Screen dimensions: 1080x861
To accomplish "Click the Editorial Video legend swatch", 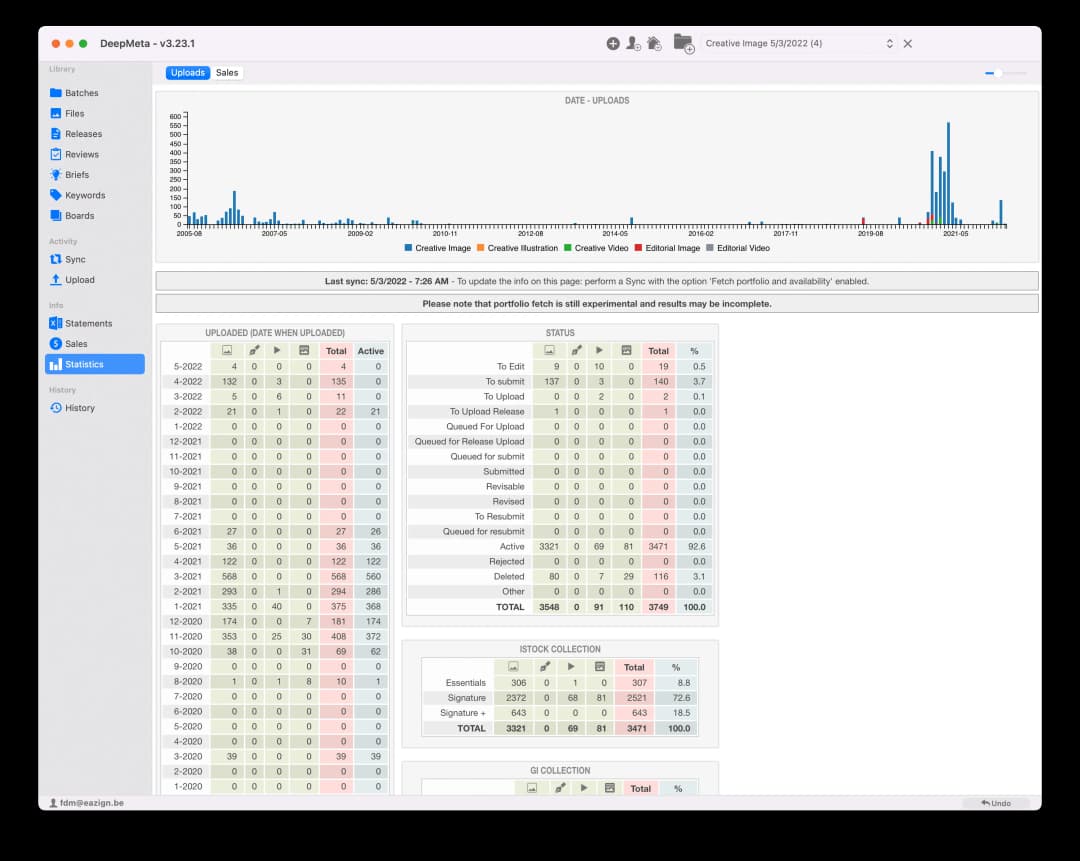I will tap(710, 248).
